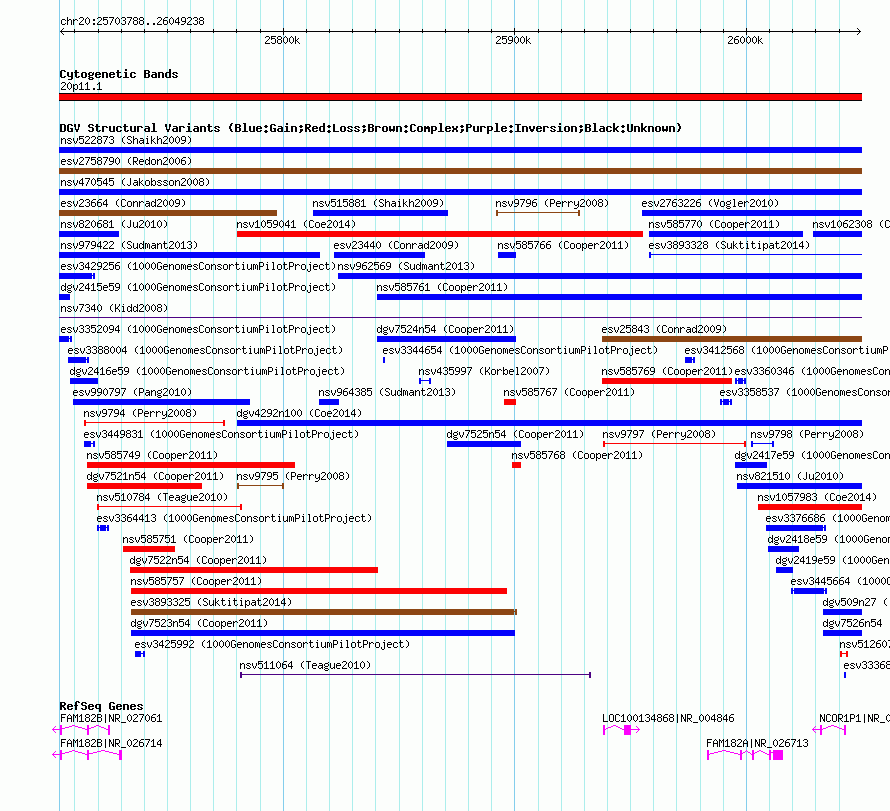The height and width of the screenshot is (811, 890).
Task: Click the esv23664 (Conrad2009) variant label
Action: 123,203
